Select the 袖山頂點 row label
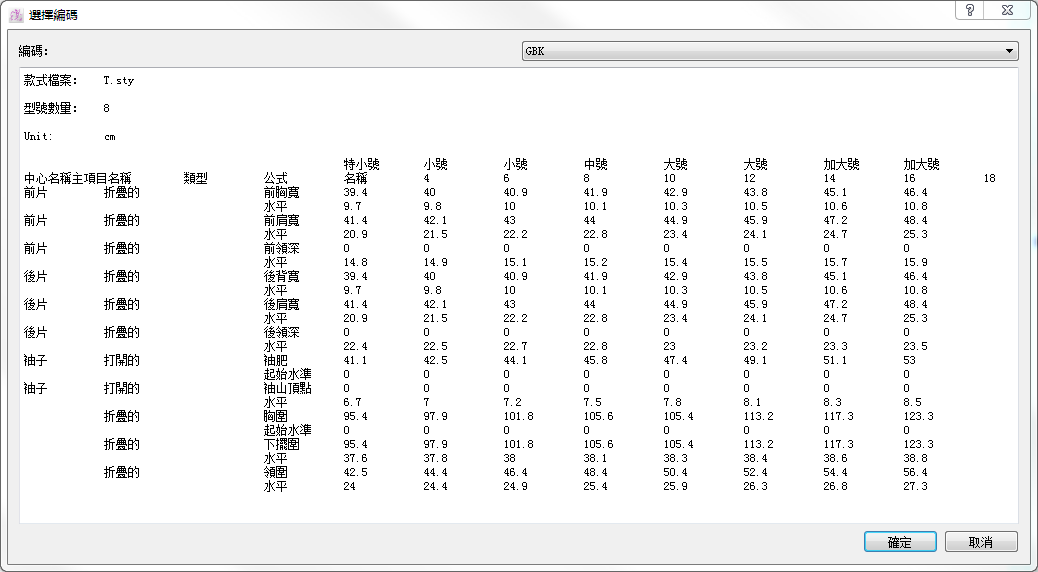1038x572 pixels. [x=287, y=388]
